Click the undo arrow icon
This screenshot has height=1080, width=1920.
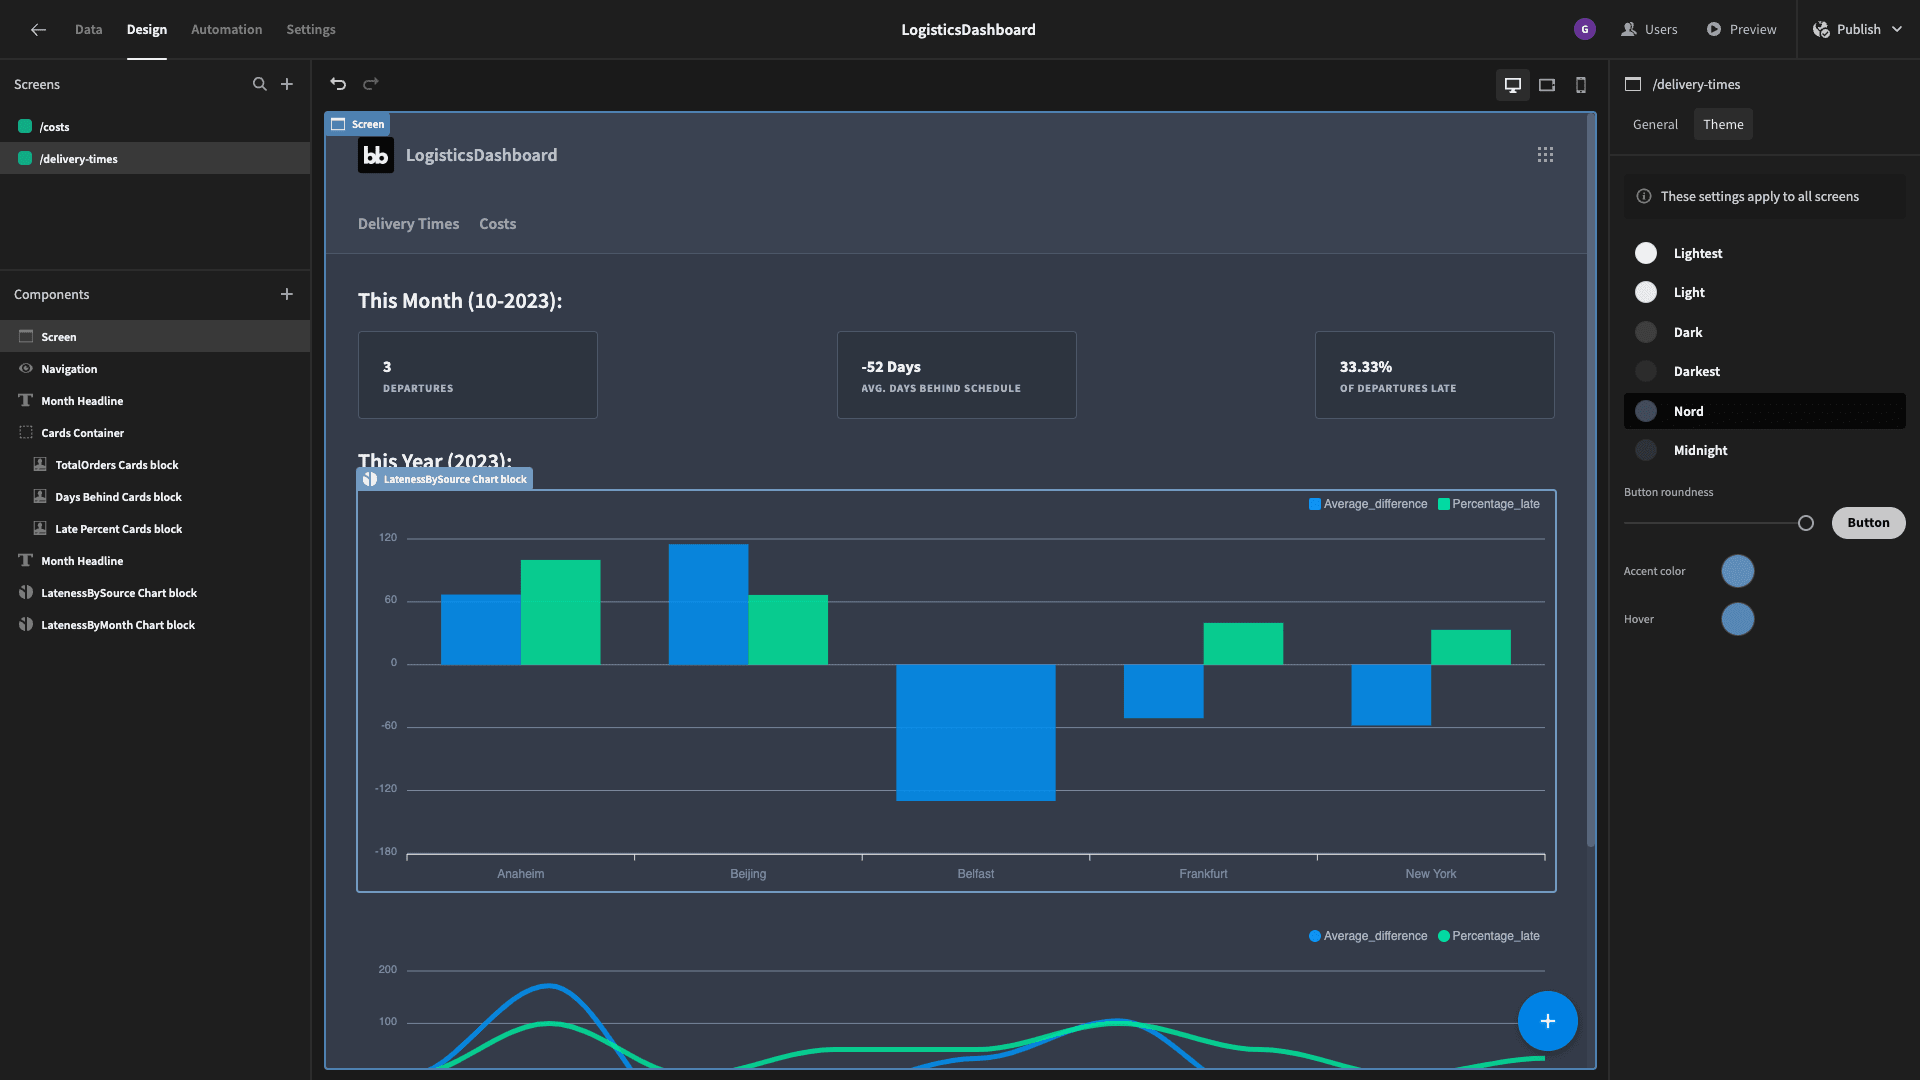338,84
